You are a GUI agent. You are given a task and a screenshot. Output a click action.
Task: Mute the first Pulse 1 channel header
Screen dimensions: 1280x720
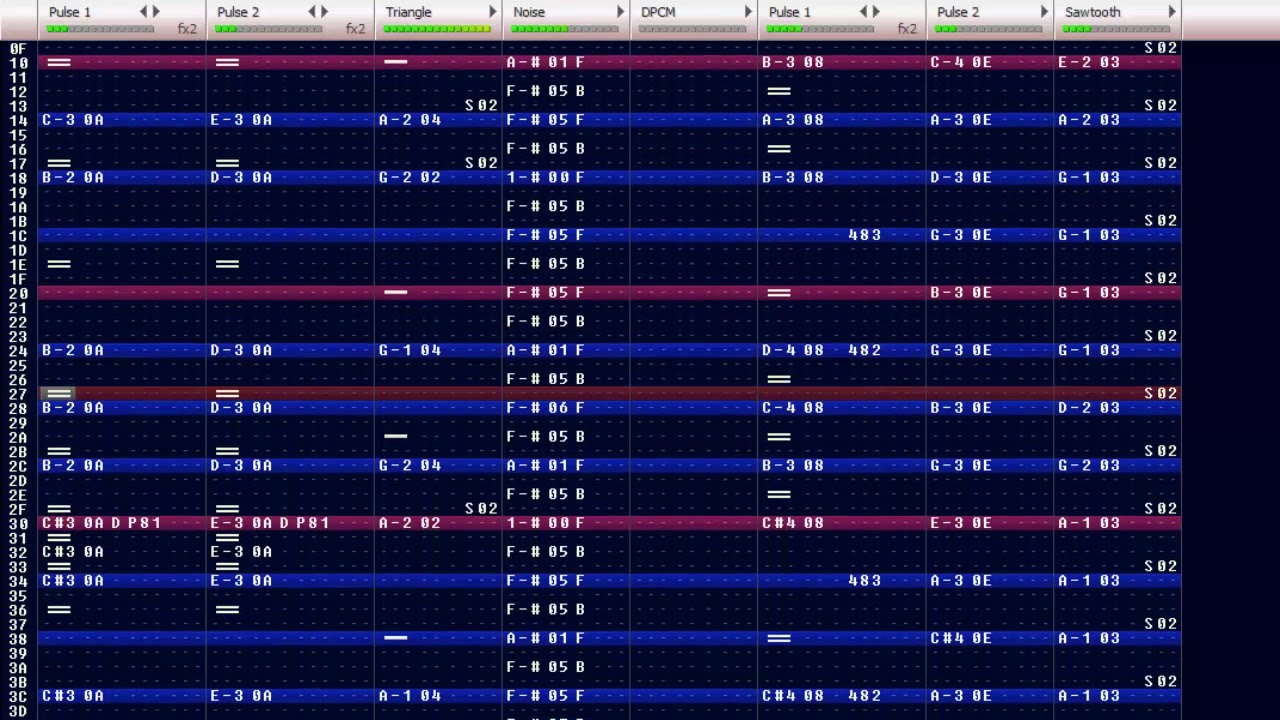69,12
